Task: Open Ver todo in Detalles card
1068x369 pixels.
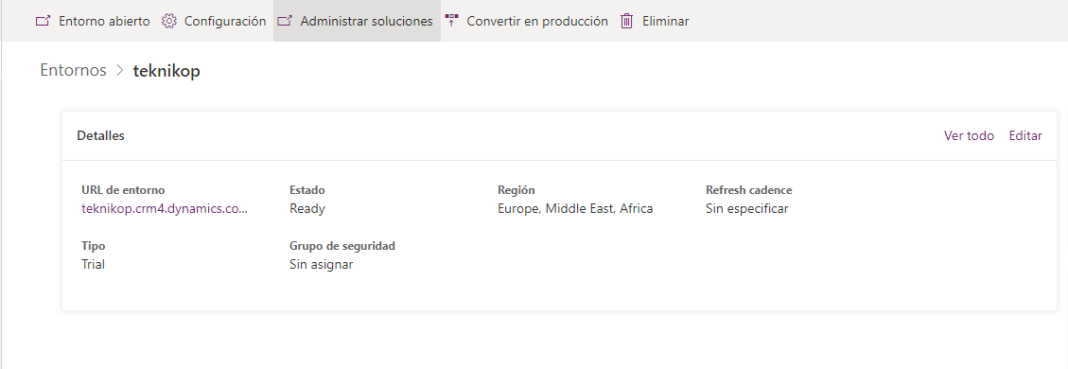Action: pos(969,135)
